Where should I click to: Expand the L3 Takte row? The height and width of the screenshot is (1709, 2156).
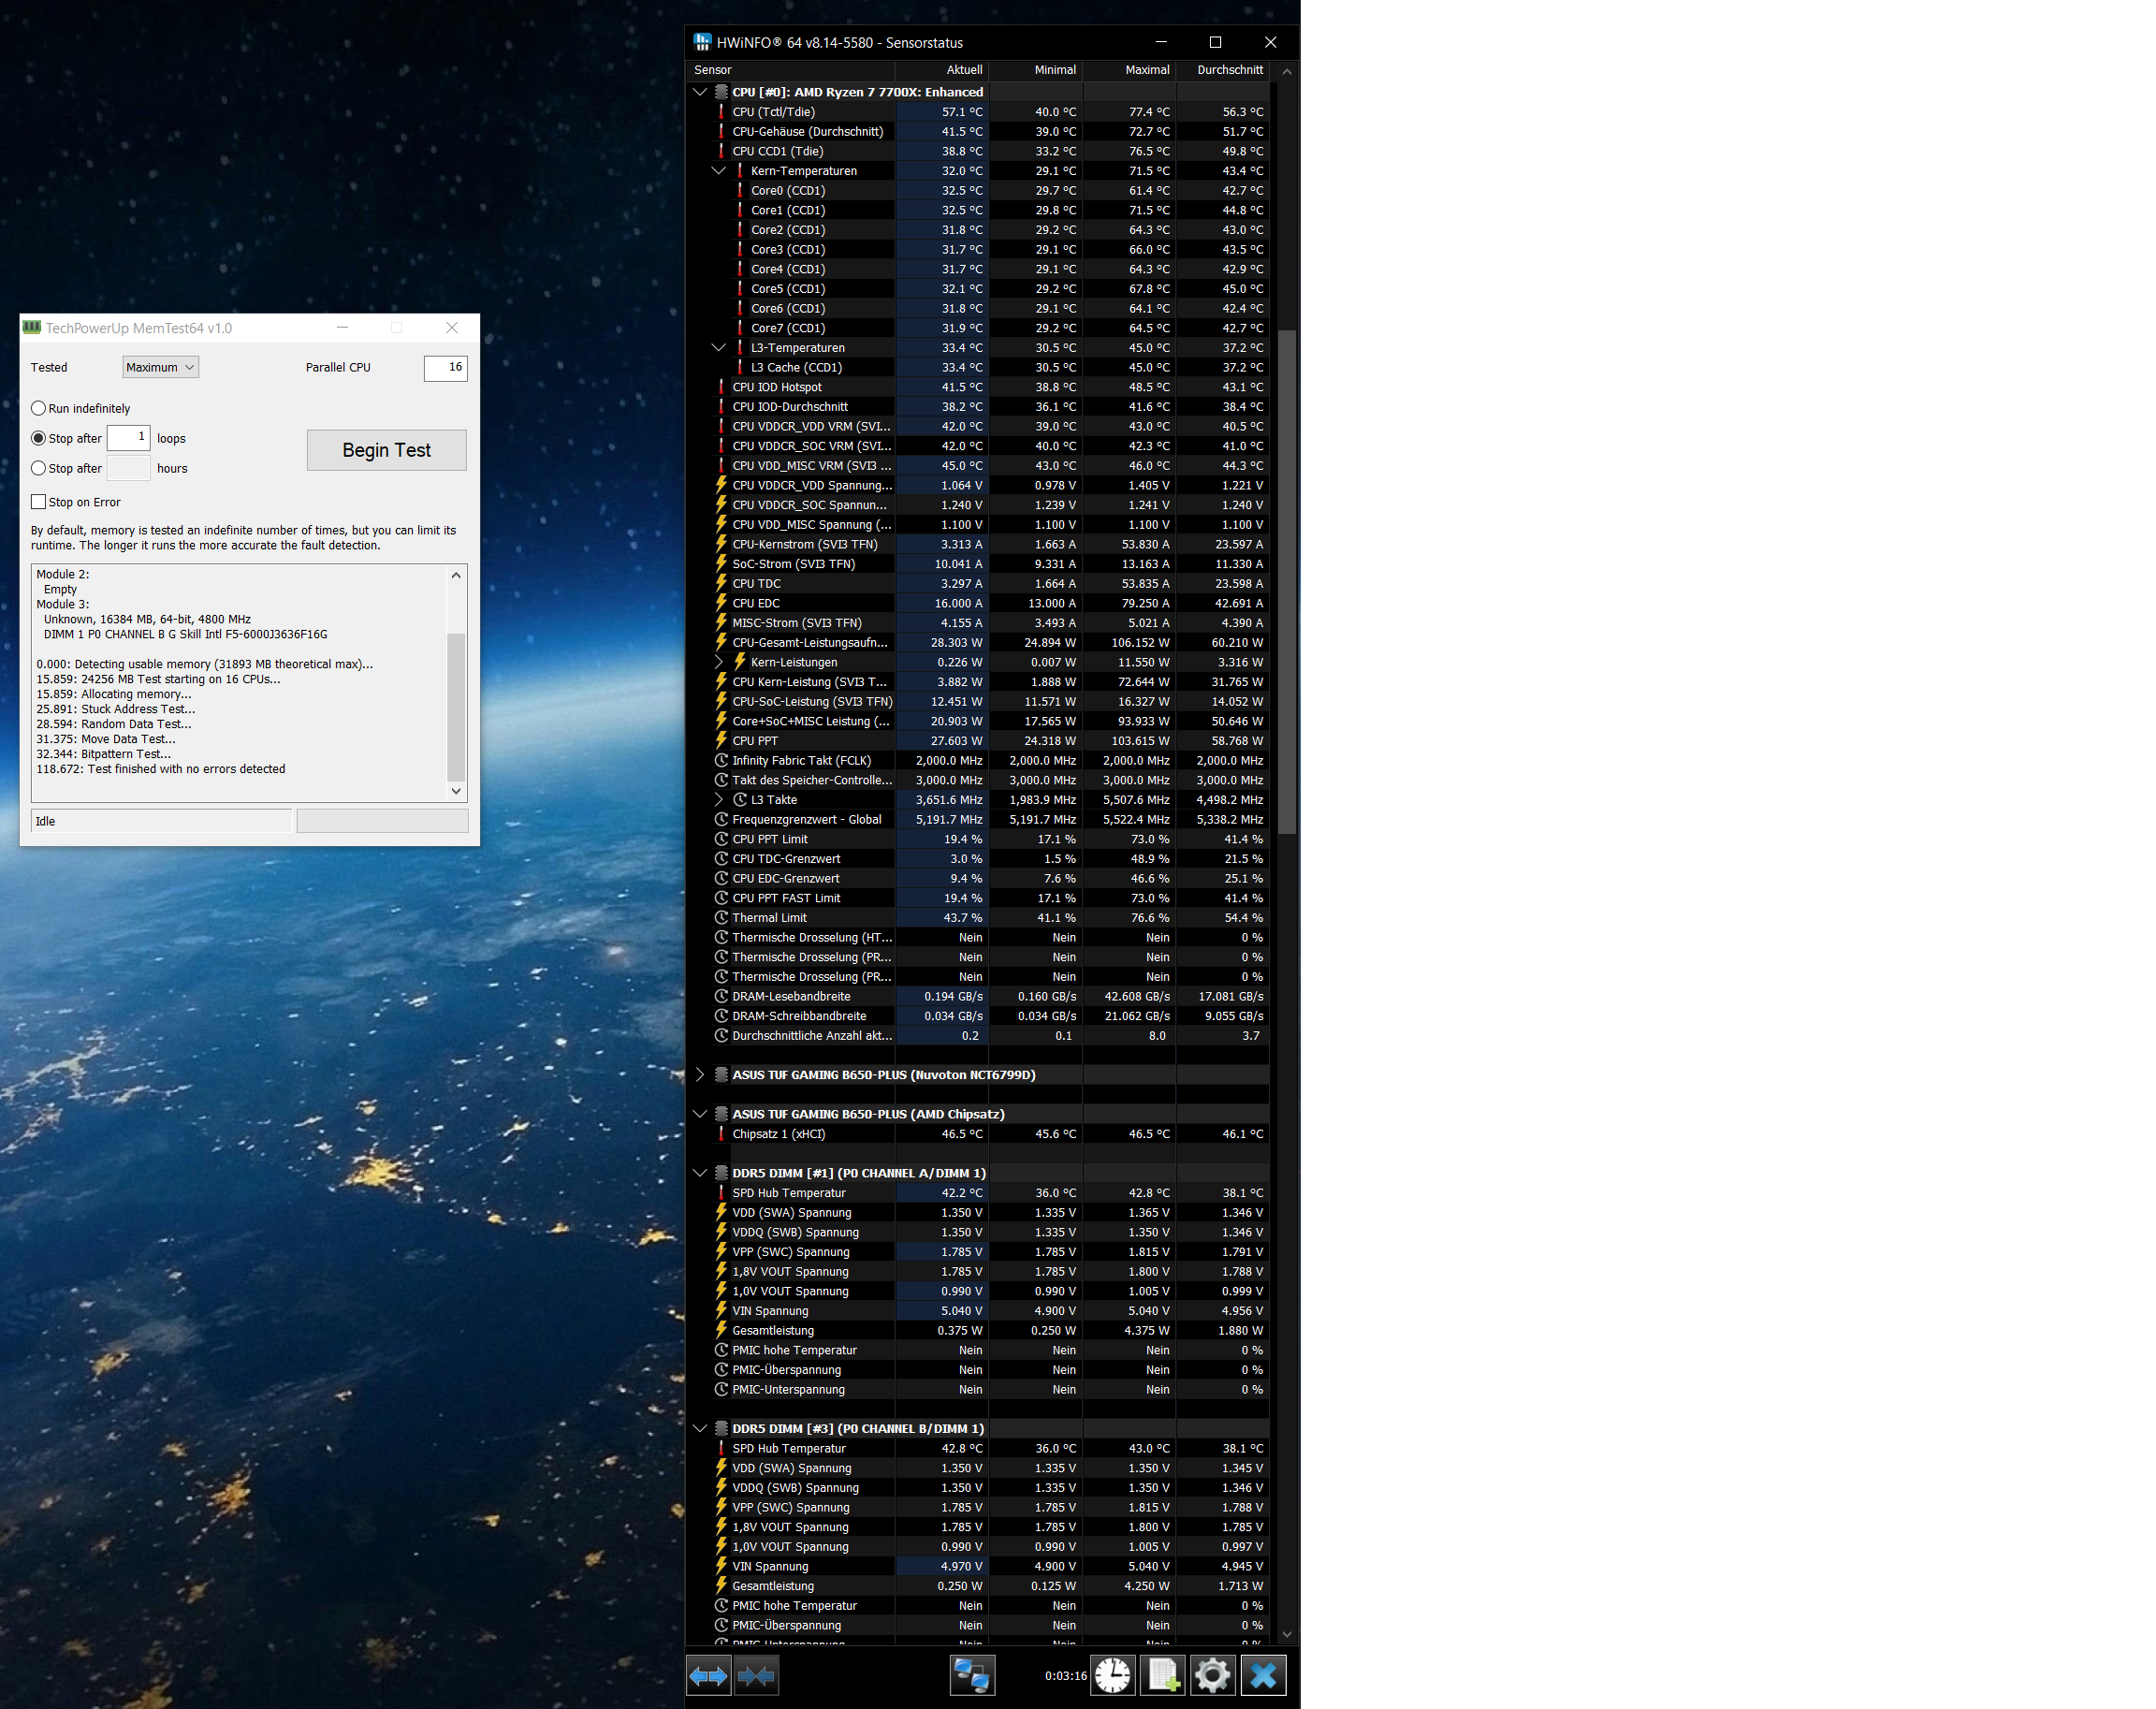click(718, 800)
